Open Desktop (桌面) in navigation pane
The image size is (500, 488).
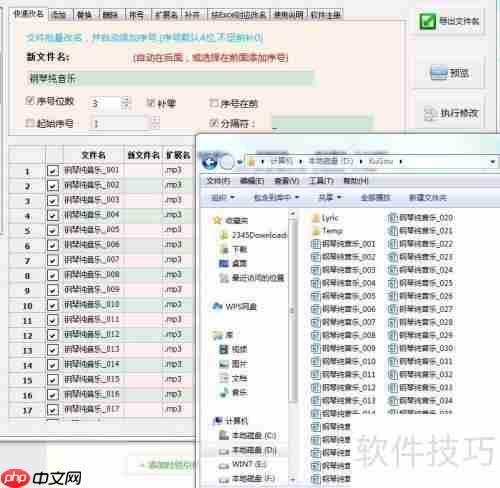tap(233, 264)
